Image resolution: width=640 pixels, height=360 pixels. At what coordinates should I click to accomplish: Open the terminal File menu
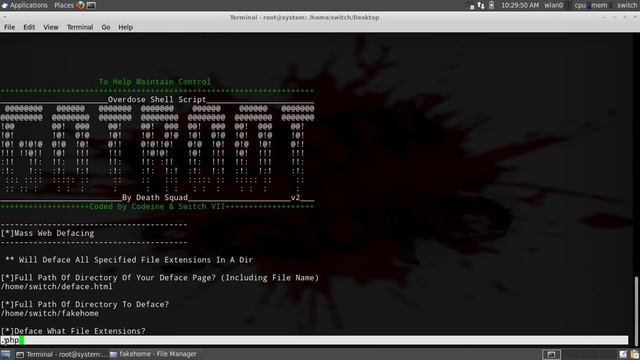point(9,27)
